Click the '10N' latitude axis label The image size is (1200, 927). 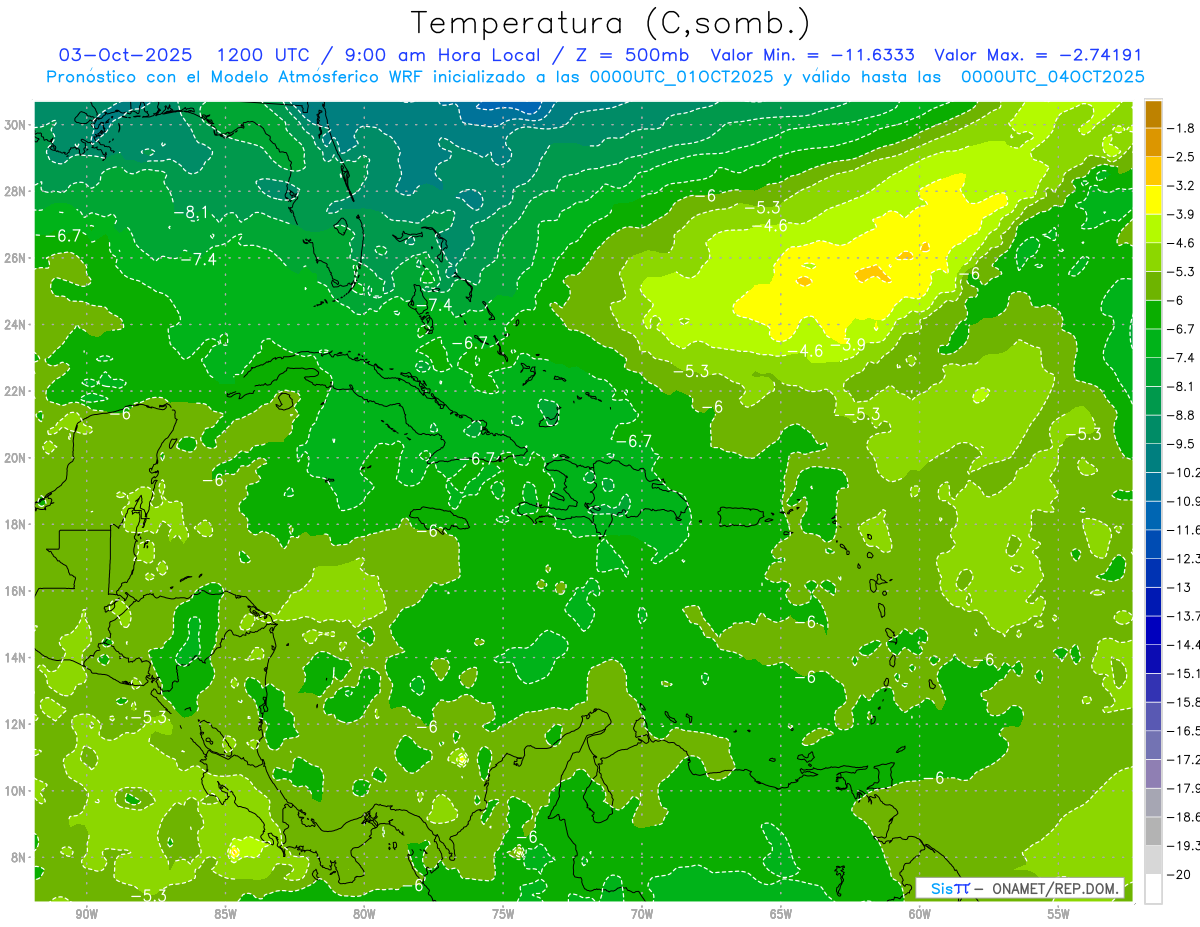click(x=15, y=791)
